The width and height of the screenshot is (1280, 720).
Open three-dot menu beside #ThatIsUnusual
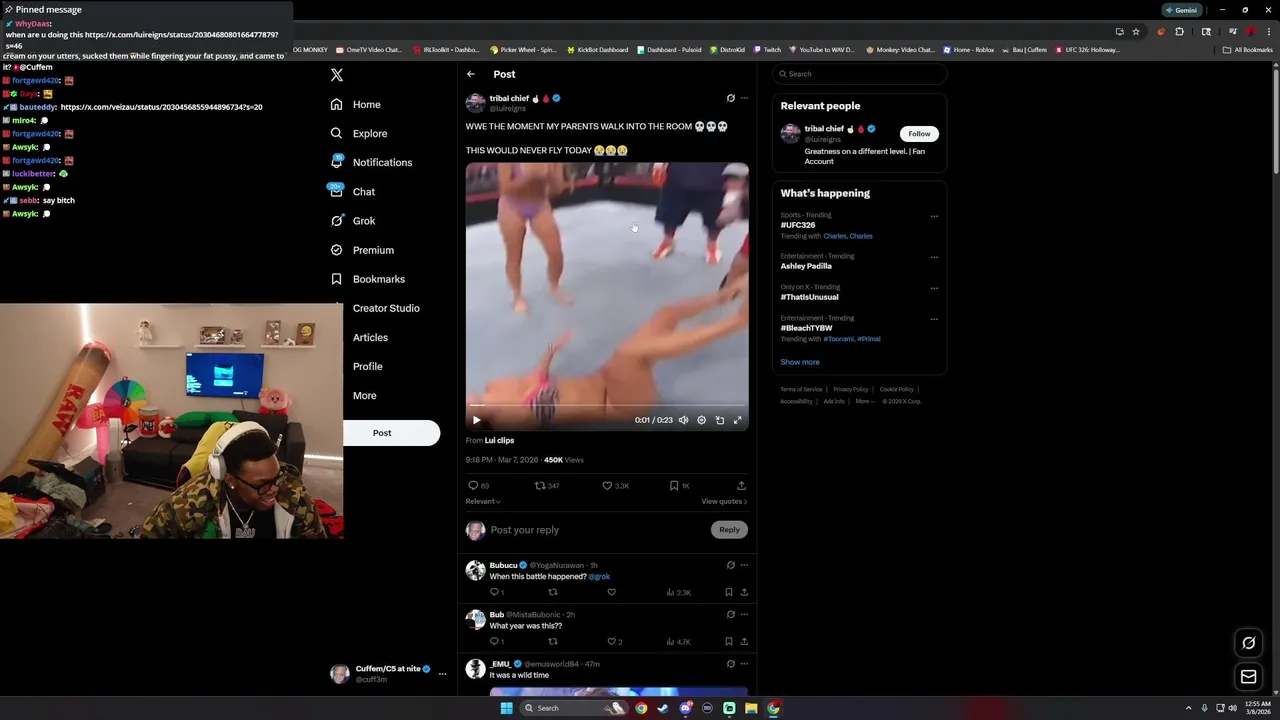(x=934, y=288)
